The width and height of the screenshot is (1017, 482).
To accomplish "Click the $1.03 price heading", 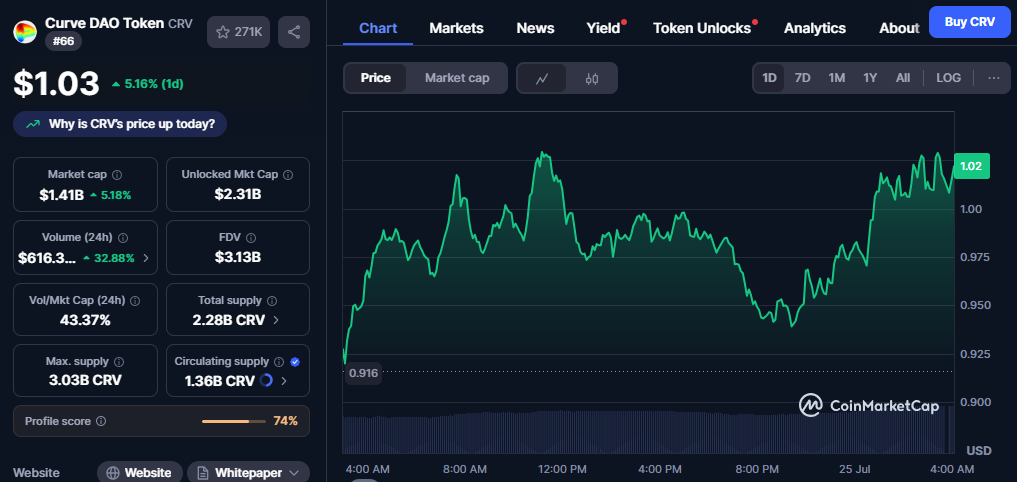I will [57, 84].
